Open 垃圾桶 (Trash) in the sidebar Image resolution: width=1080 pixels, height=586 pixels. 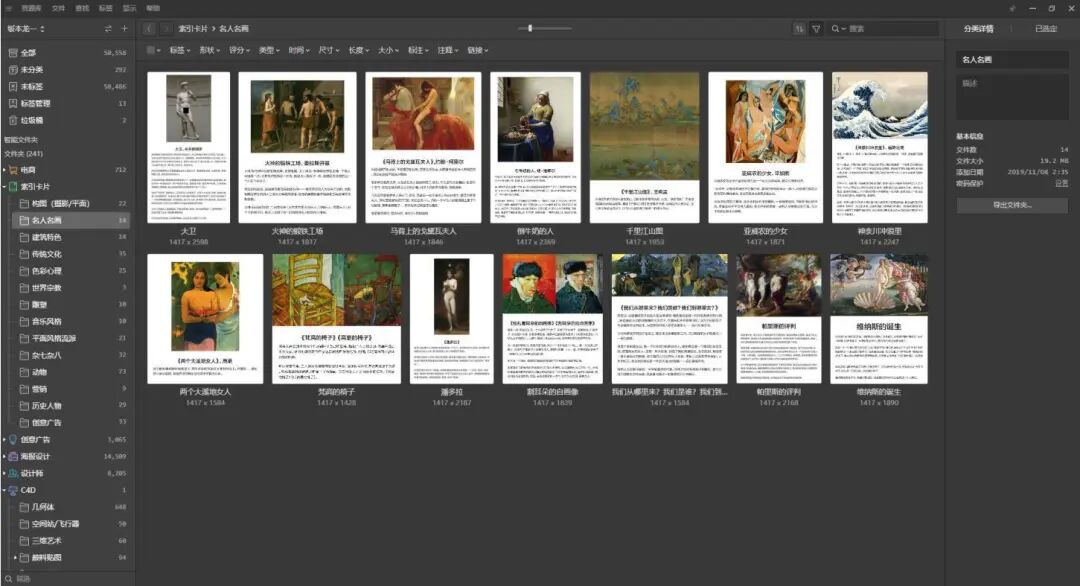68,121
